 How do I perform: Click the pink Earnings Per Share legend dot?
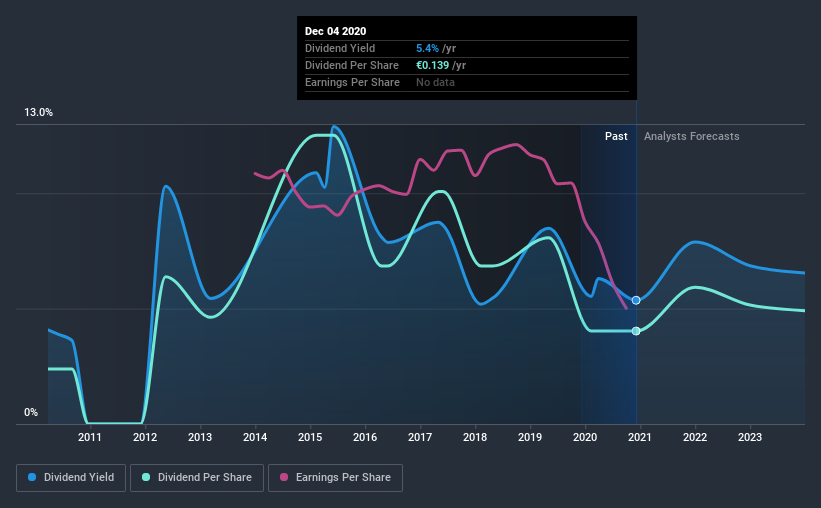pos(284,477)
